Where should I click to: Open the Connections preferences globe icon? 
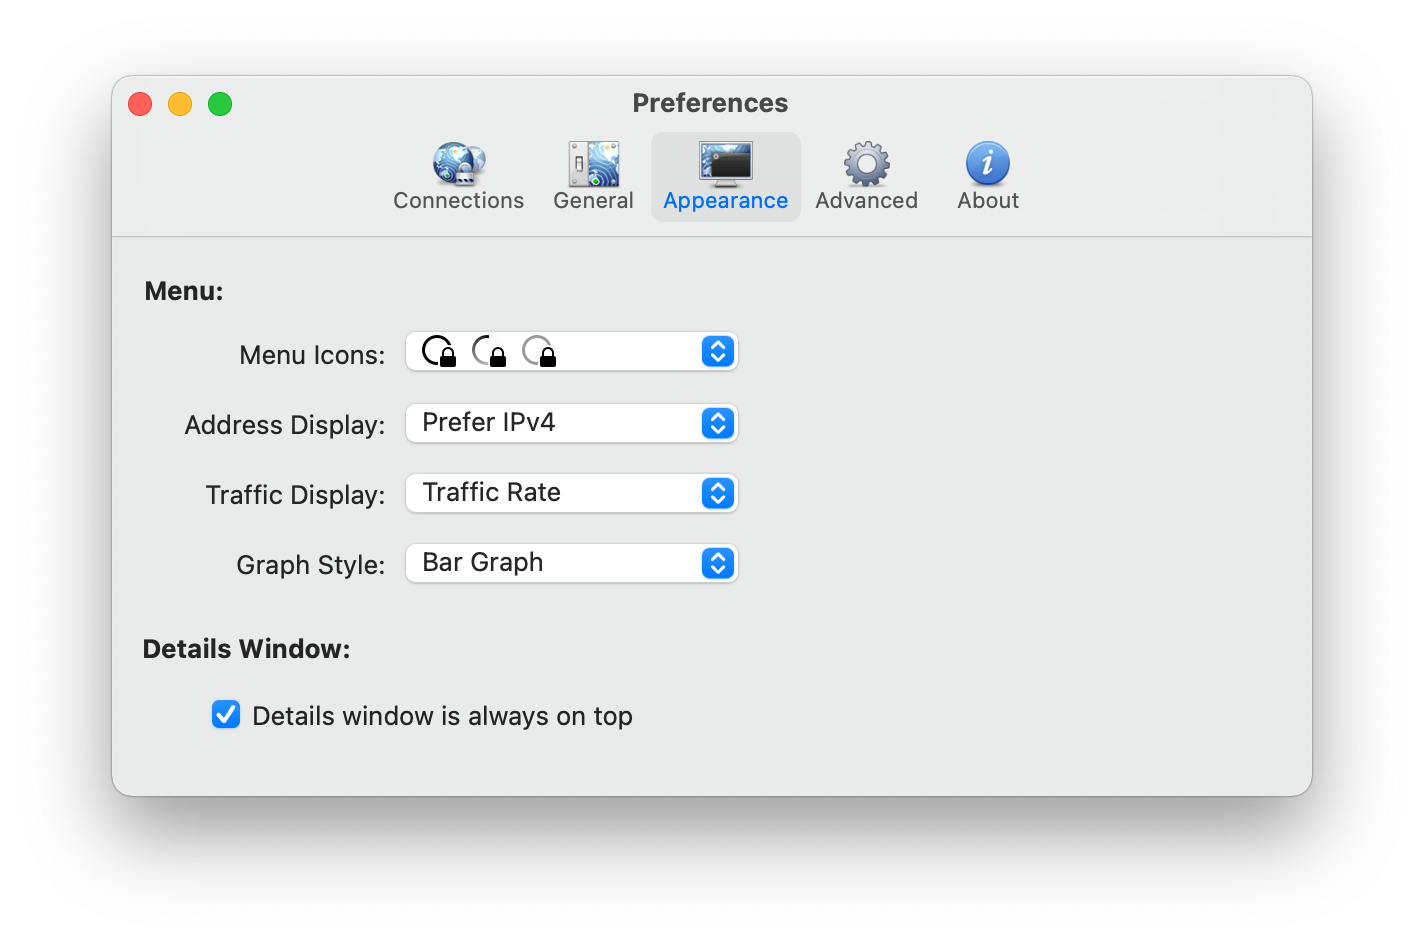pos(459,163)
